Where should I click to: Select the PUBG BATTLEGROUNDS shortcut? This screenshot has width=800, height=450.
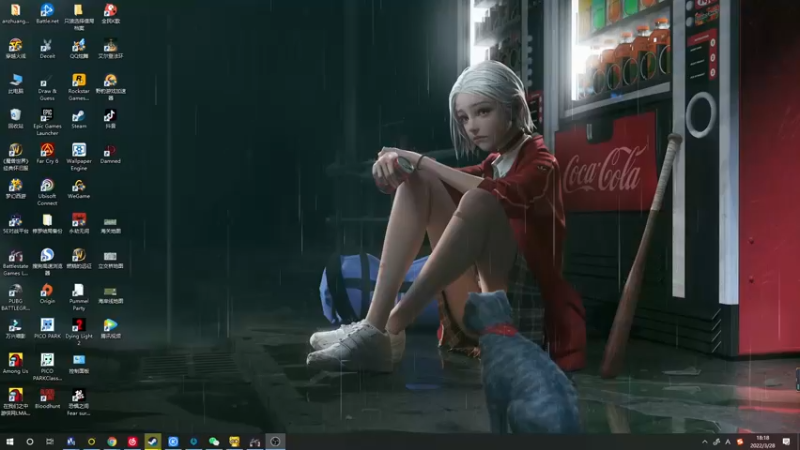[x=15, y=297]
